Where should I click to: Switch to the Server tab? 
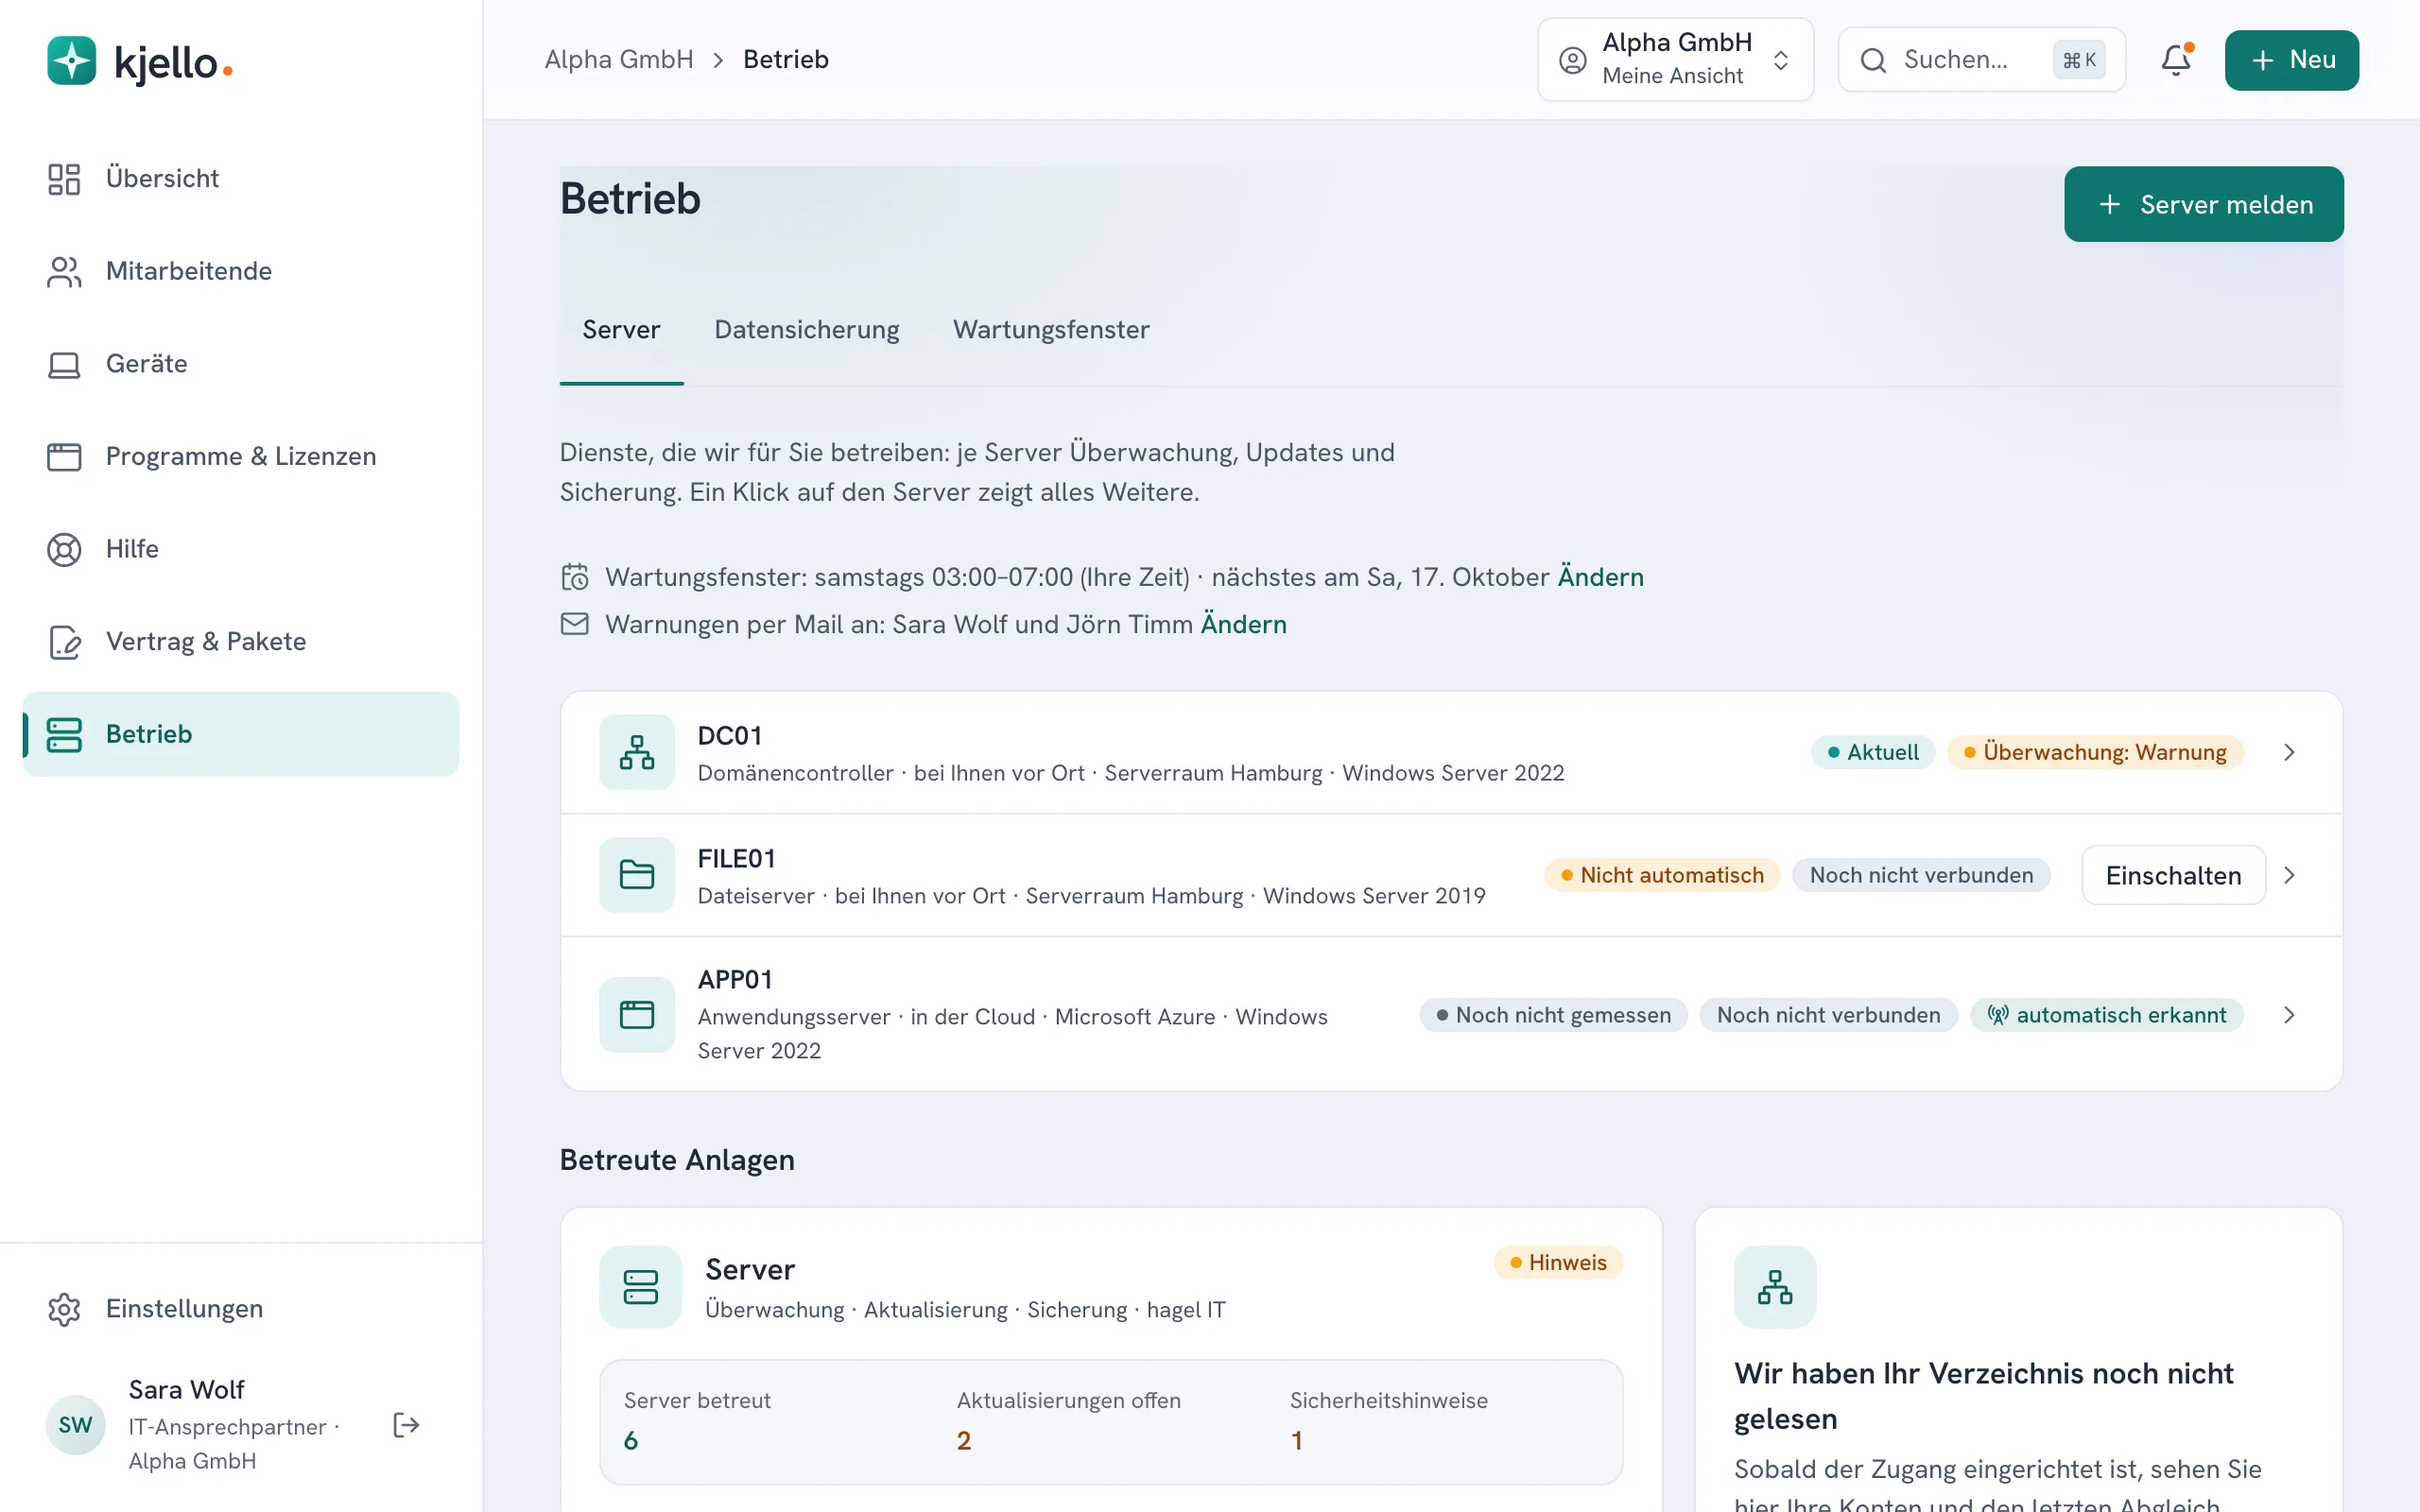tap(621, 330)
